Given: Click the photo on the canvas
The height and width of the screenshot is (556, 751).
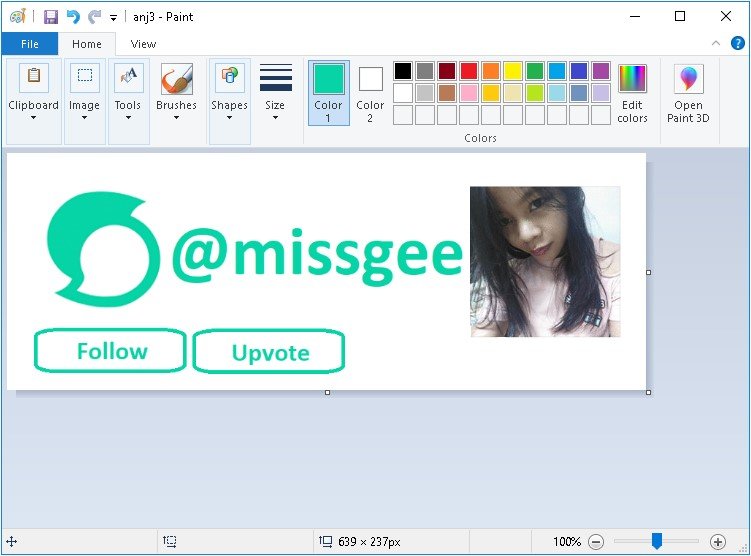Looking at the screenshot, I should click(x=545, y=261).
